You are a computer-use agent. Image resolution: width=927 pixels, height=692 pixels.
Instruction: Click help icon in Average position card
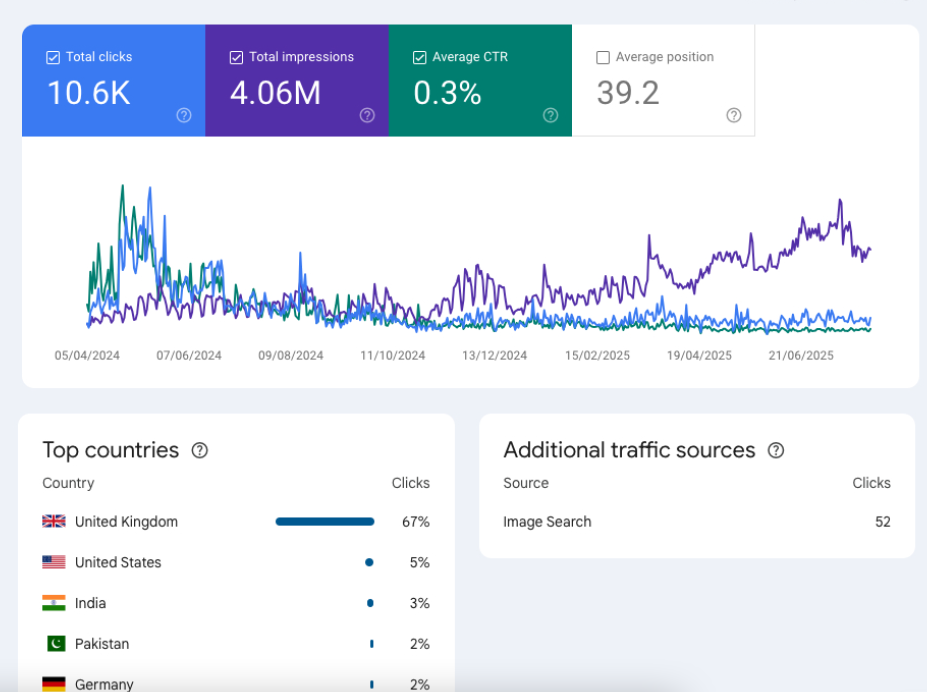(x=734, y=115)
